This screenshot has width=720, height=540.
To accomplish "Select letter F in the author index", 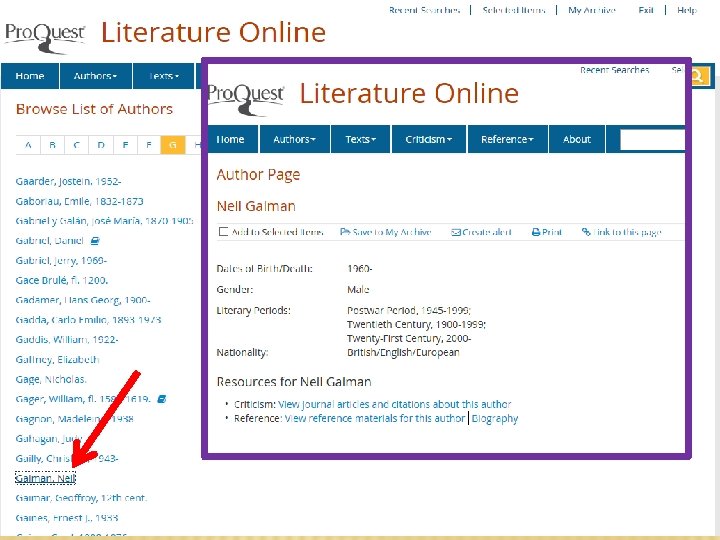I will [149, 145].
